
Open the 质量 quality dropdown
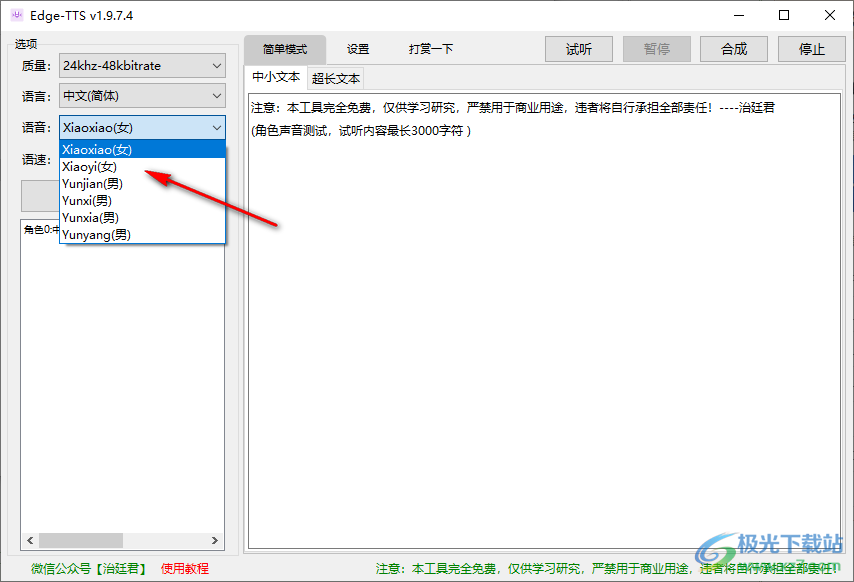(142, 66)
